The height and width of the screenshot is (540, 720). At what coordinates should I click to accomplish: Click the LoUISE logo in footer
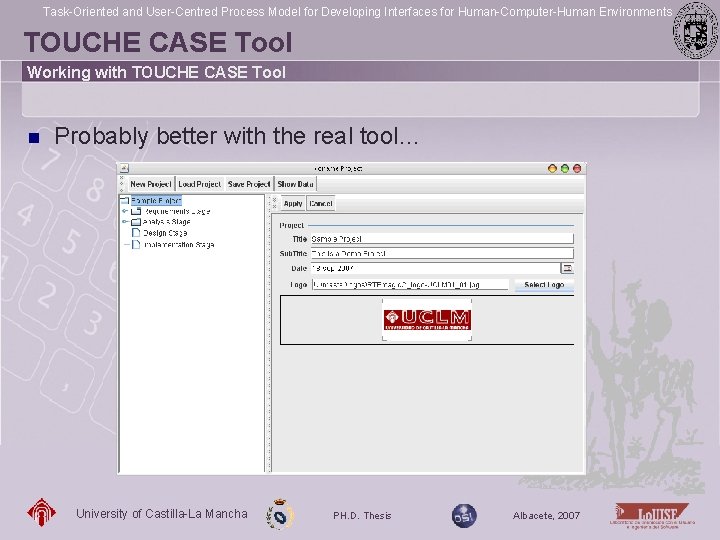click(x=652, y=516)
